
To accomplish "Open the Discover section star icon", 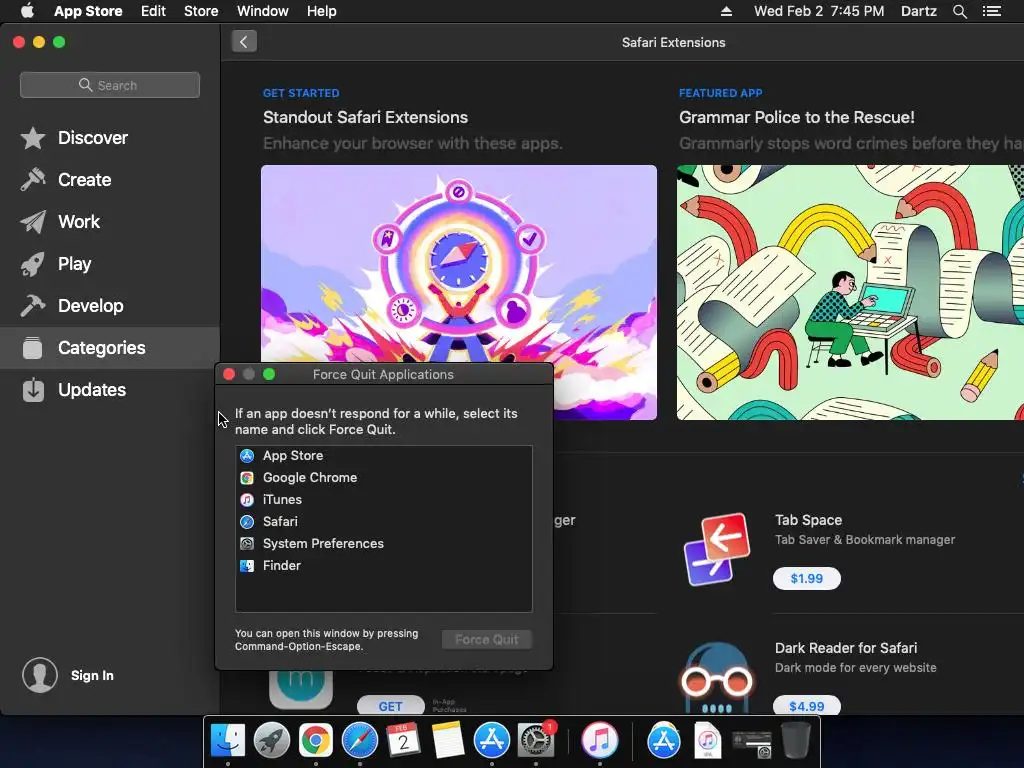I will coord(33,138).
